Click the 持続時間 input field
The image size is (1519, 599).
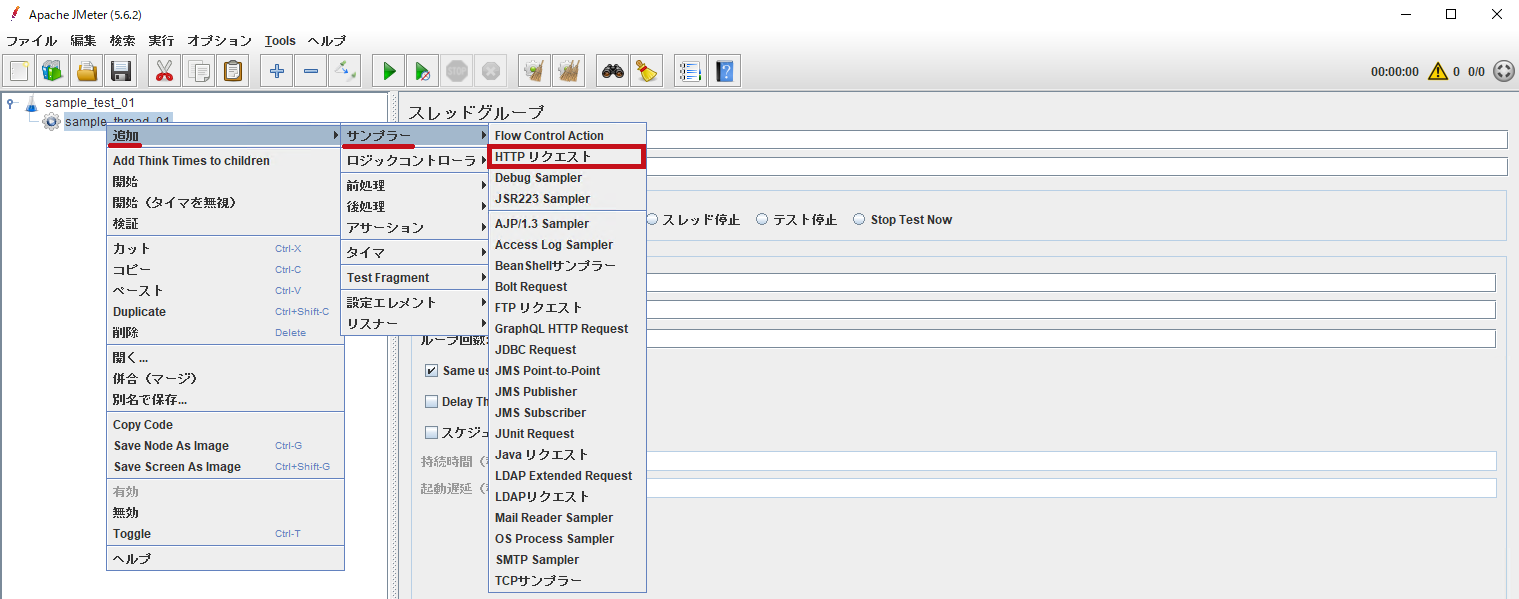pos(1072,461)
